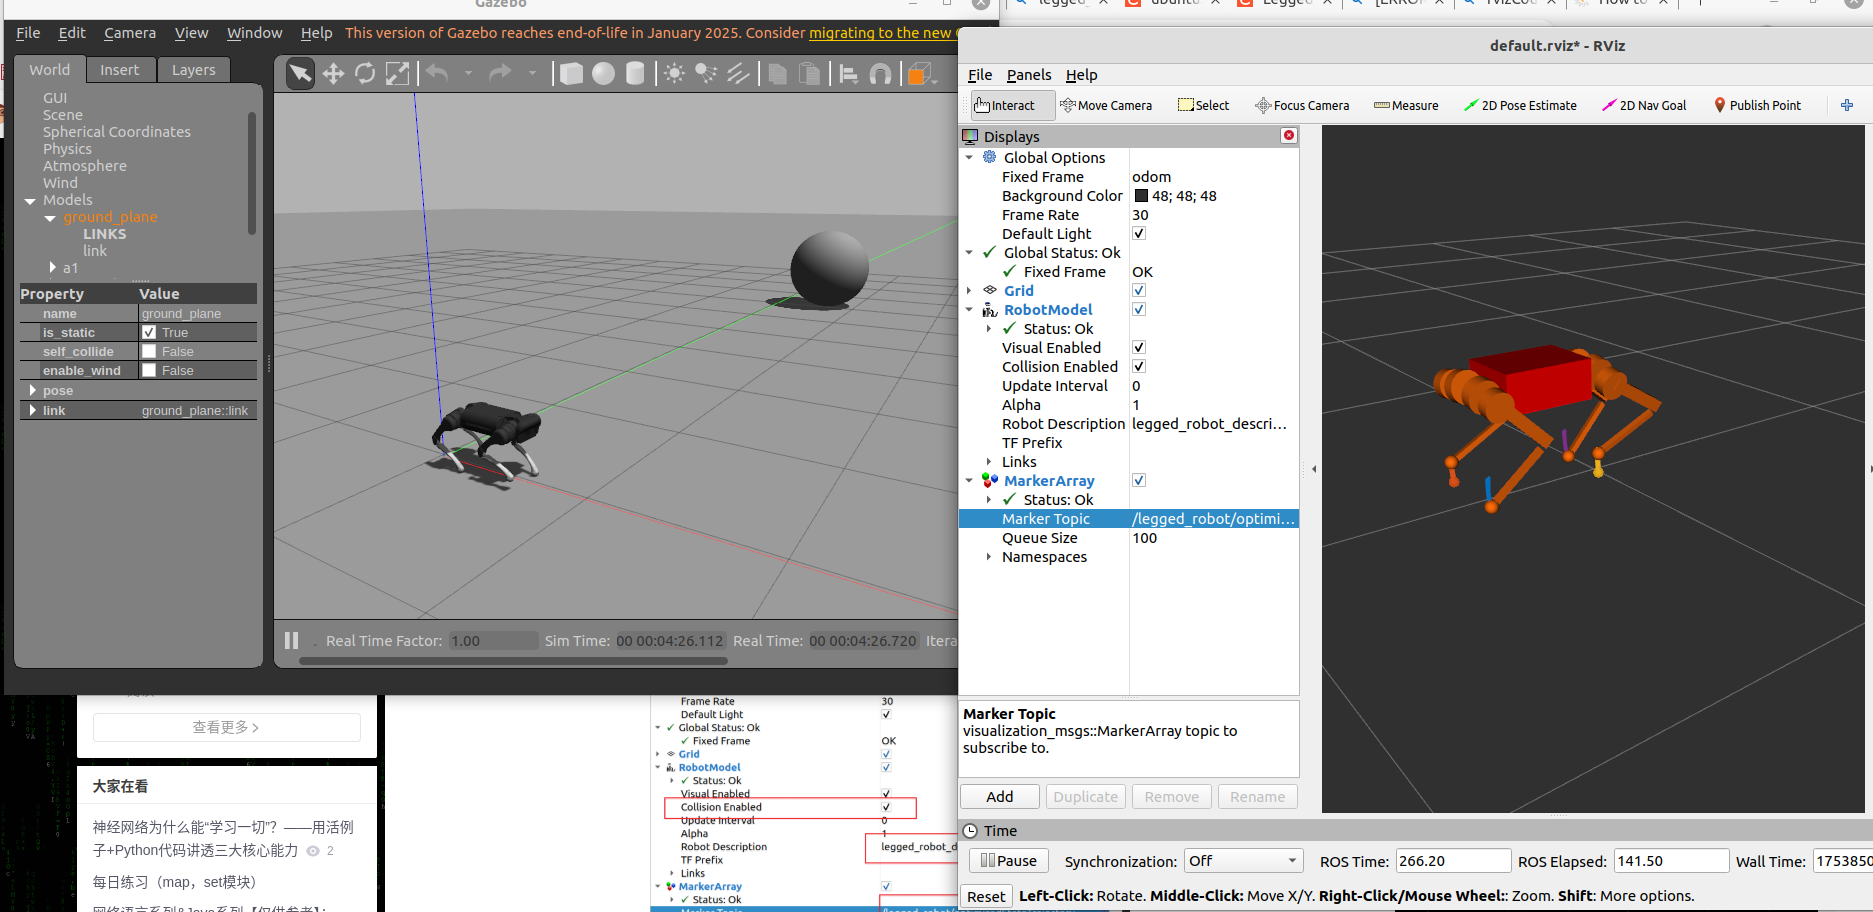This screenshot has width=1873, height=912.
Task: Open Gazebo orange view angle cube
Action: (x=919, y=73)
